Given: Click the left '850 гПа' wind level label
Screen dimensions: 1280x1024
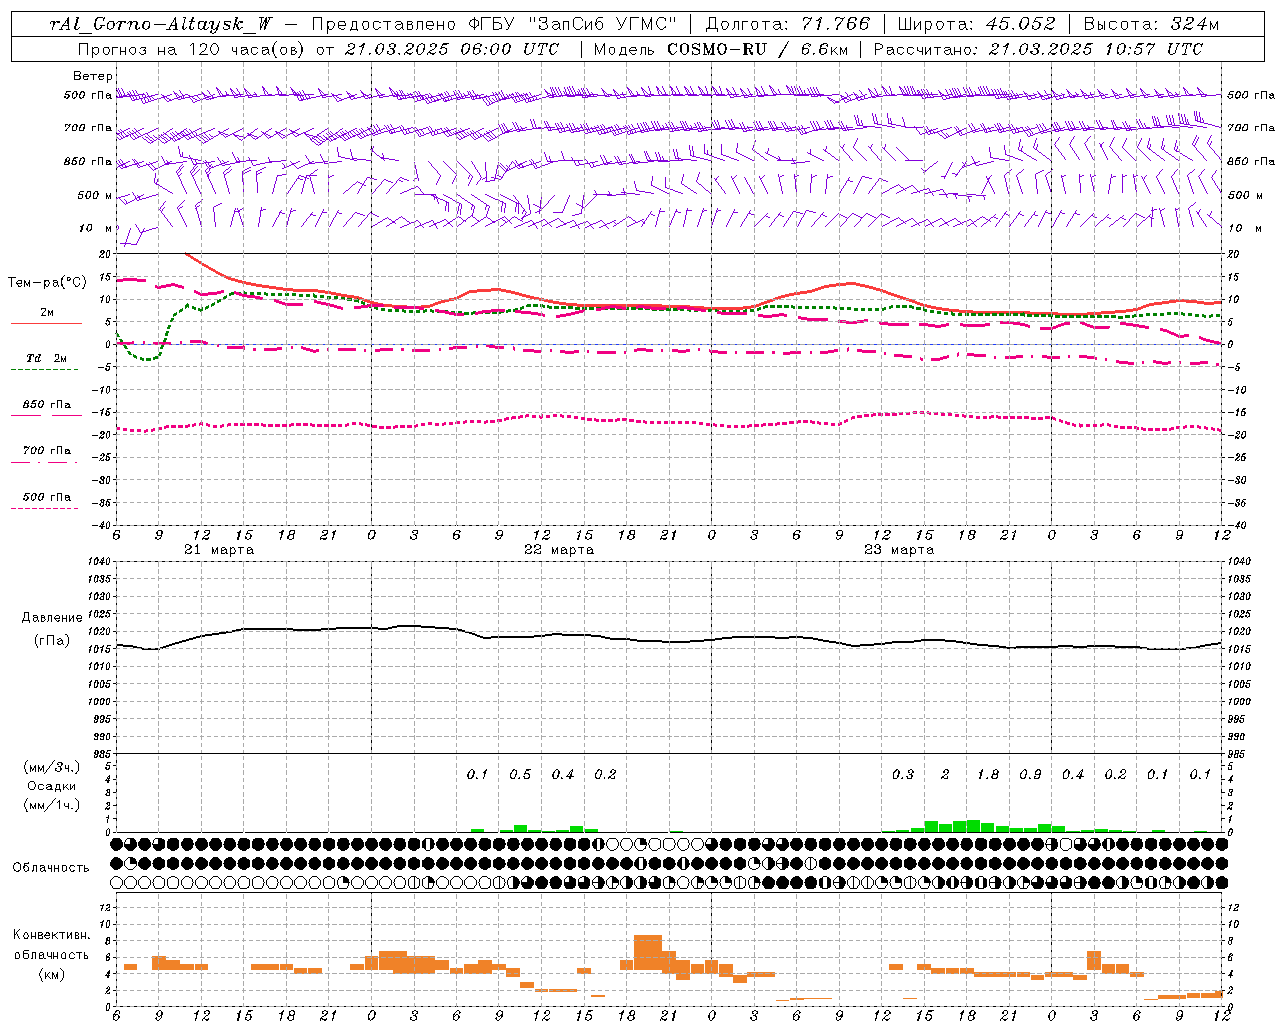Looking at the screenshot, I should (x=88, y=161).
